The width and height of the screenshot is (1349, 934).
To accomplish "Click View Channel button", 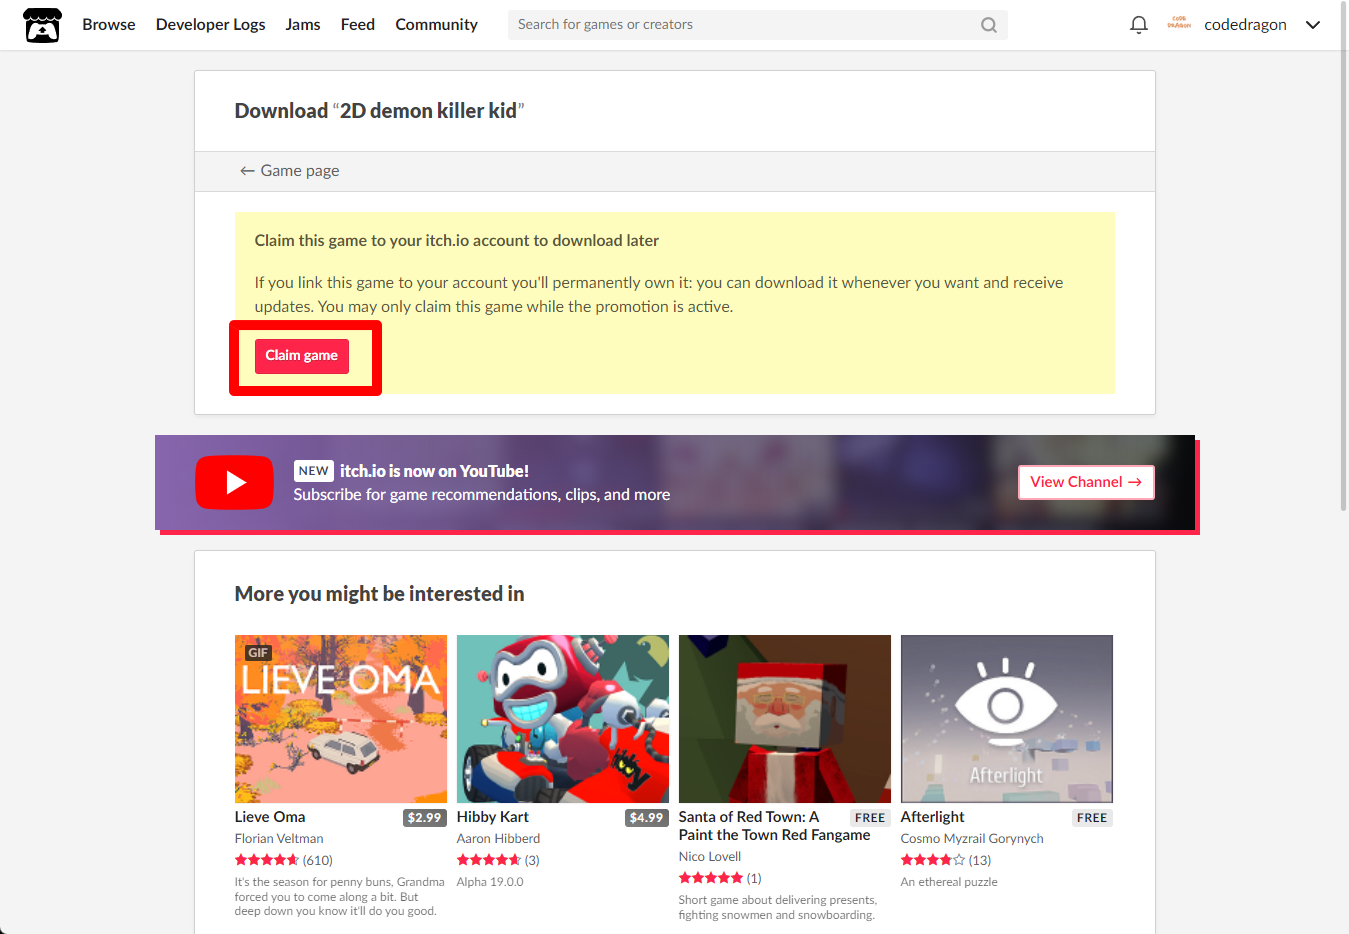I will [x=1086, y=482].
